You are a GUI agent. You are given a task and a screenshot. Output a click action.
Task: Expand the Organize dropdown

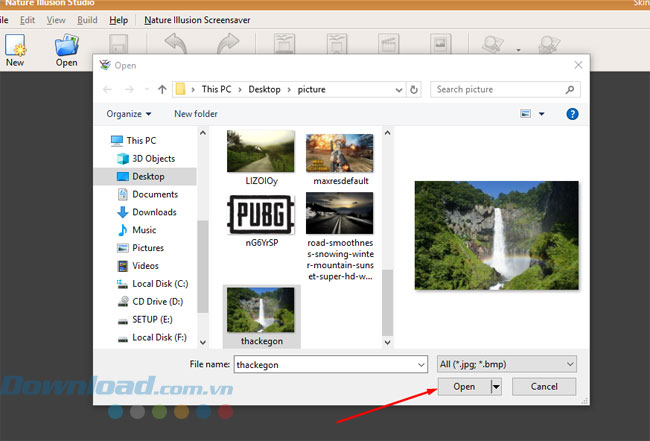click(129, 114)
